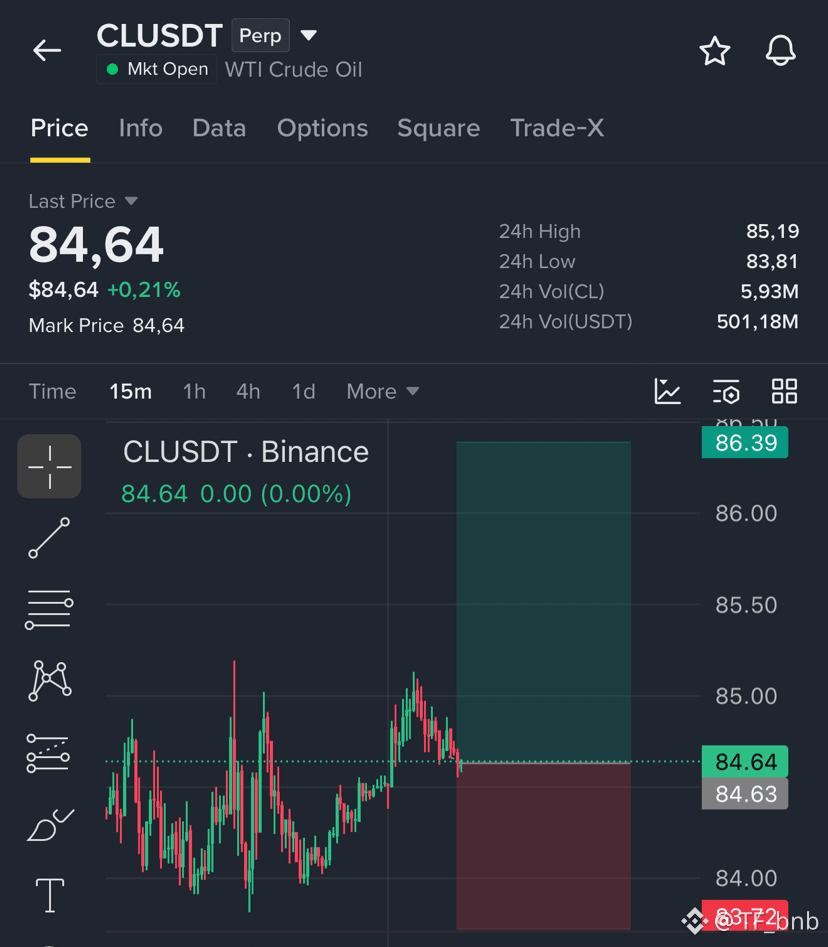Viewport: 828px width, 947px height.
Task: Select the green profit zone of long position
Action: [544, 602]
